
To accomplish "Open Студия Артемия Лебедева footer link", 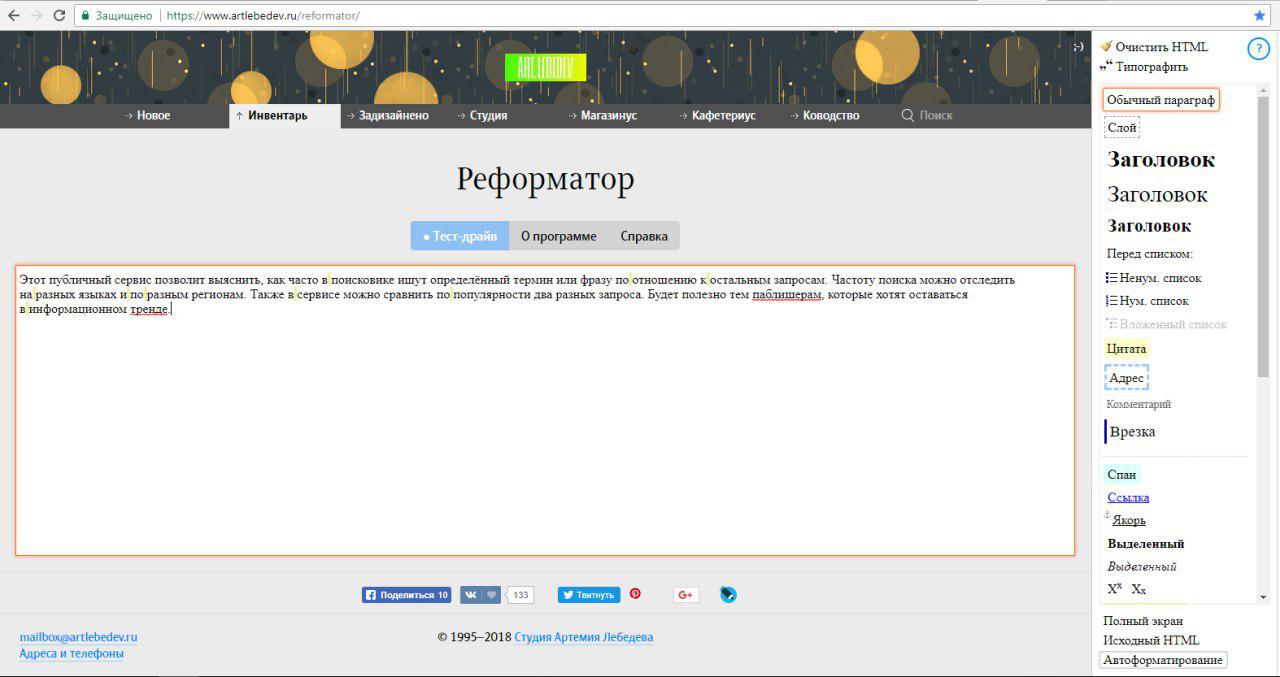I will pos(584,637).
